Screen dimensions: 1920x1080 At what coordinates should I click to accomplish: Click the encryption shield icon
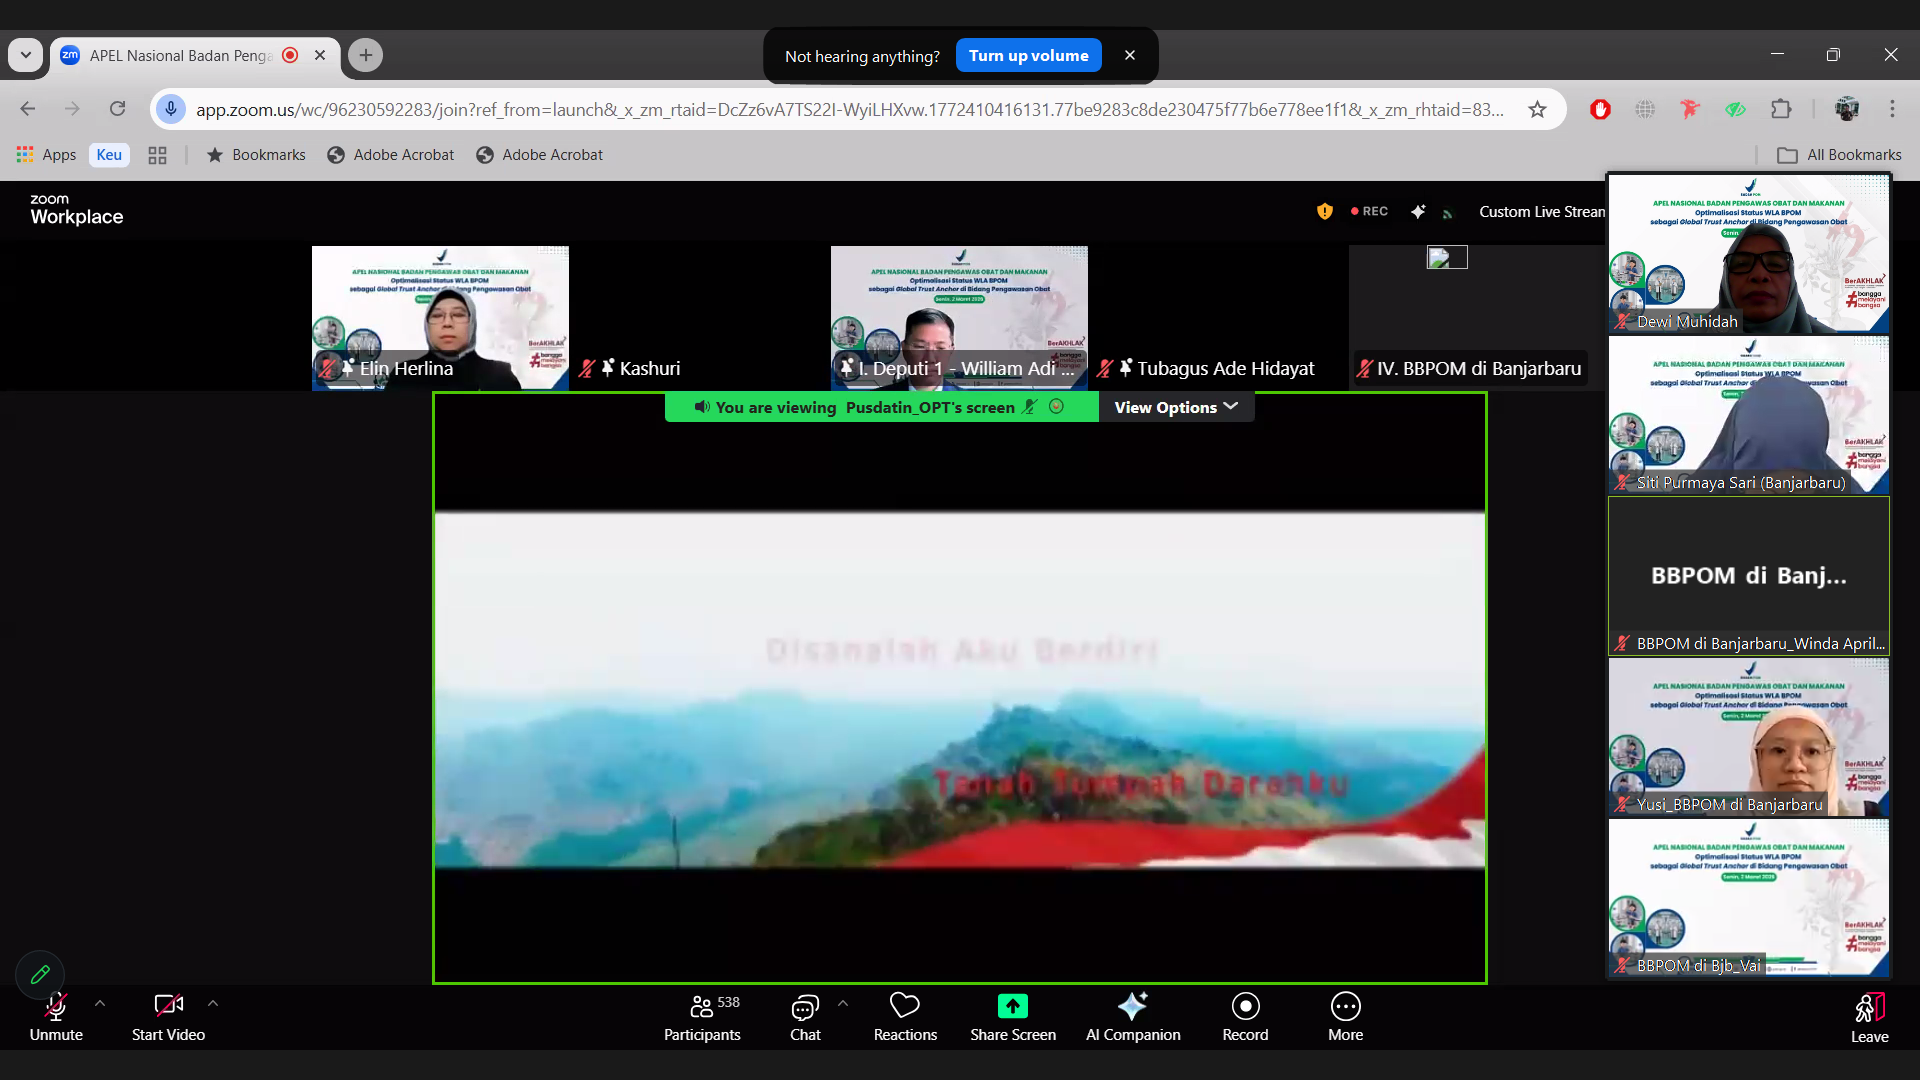(x=1325, y=211)
